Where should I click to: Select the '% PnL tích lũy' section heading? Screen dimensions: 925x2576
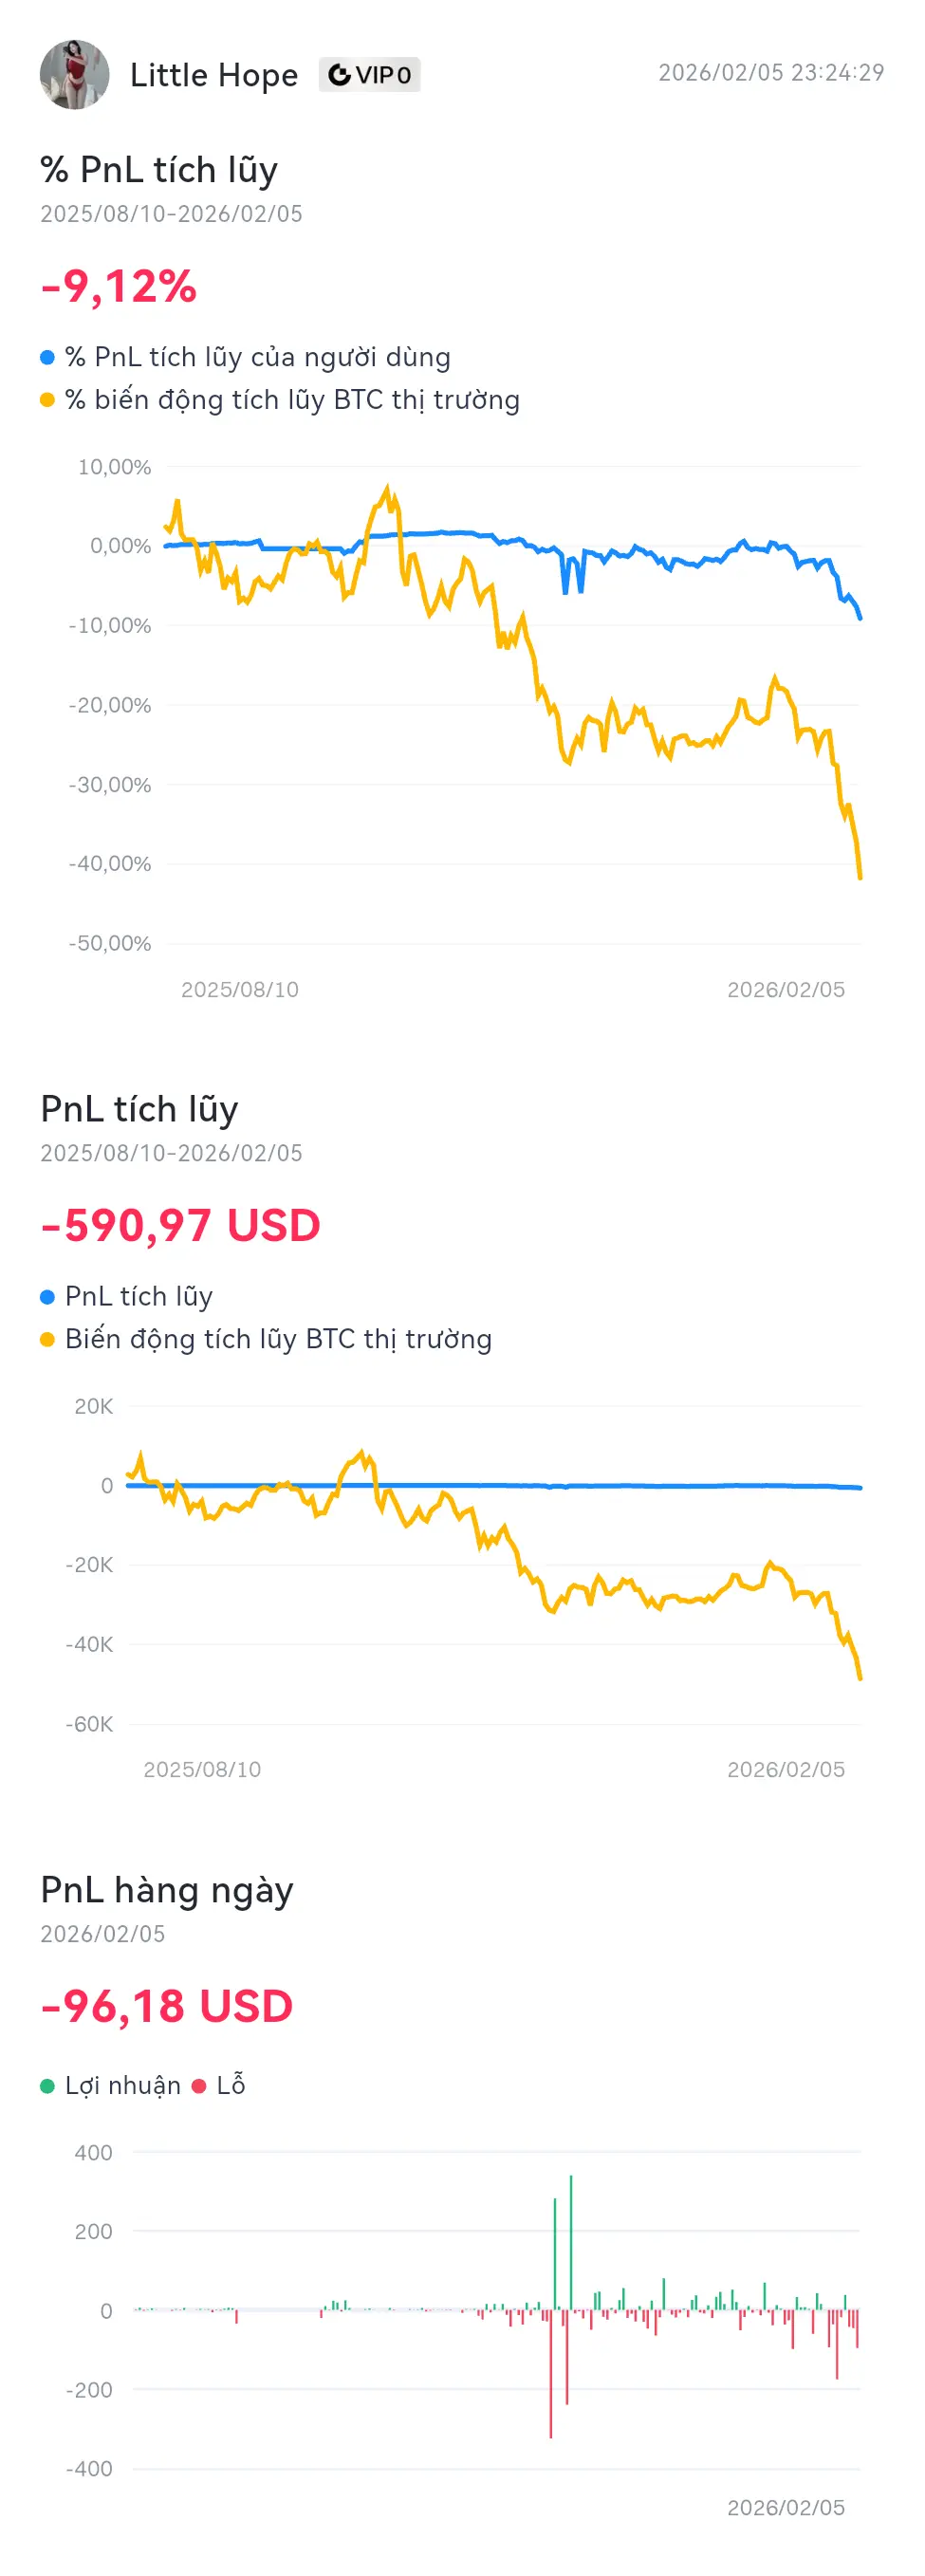159,170
